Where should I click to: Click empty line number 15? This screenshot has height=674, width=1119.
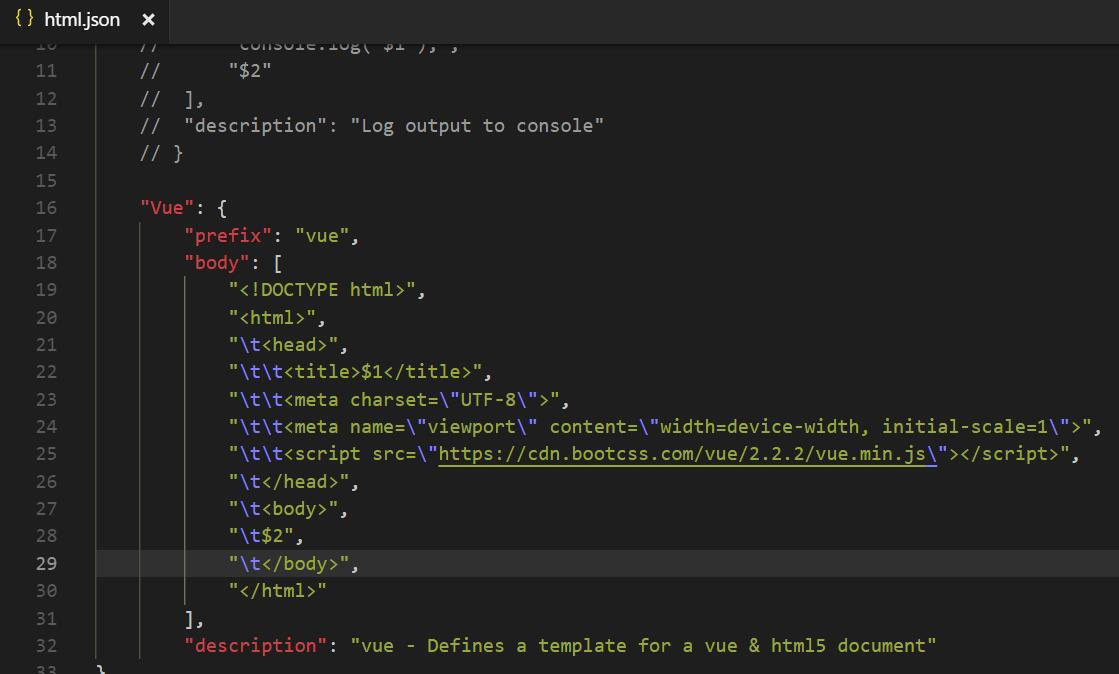(46, 181)
